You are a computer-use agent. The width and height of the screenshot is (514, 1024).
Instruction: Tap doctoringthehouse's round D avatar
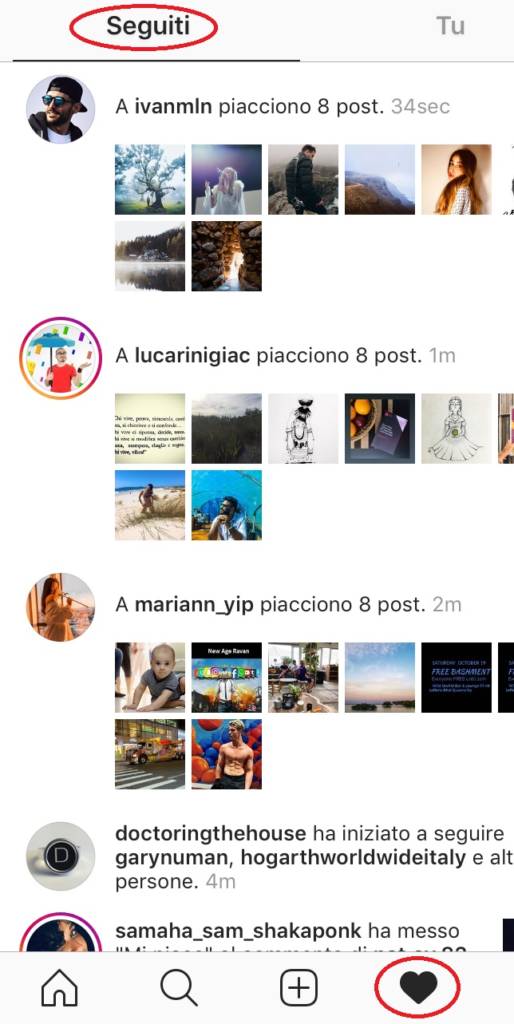coord(60,856)
